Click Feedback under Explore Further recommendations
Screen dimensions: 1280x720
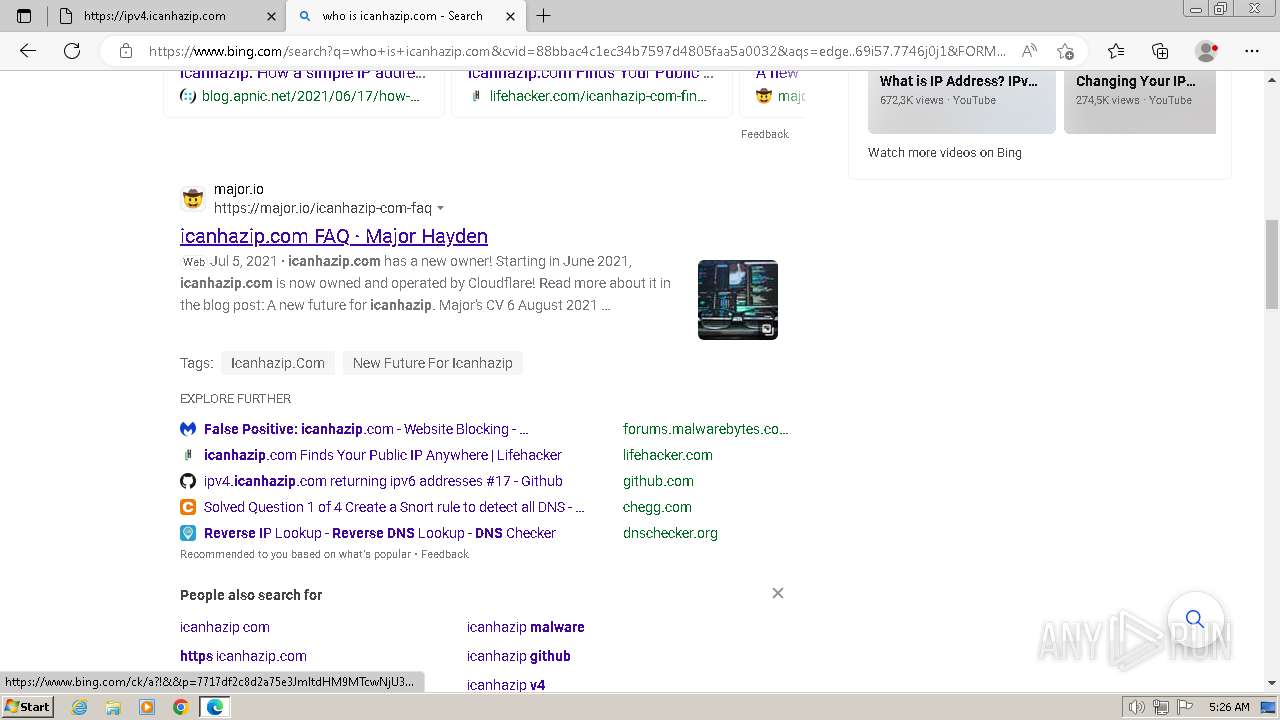(445, 554)
